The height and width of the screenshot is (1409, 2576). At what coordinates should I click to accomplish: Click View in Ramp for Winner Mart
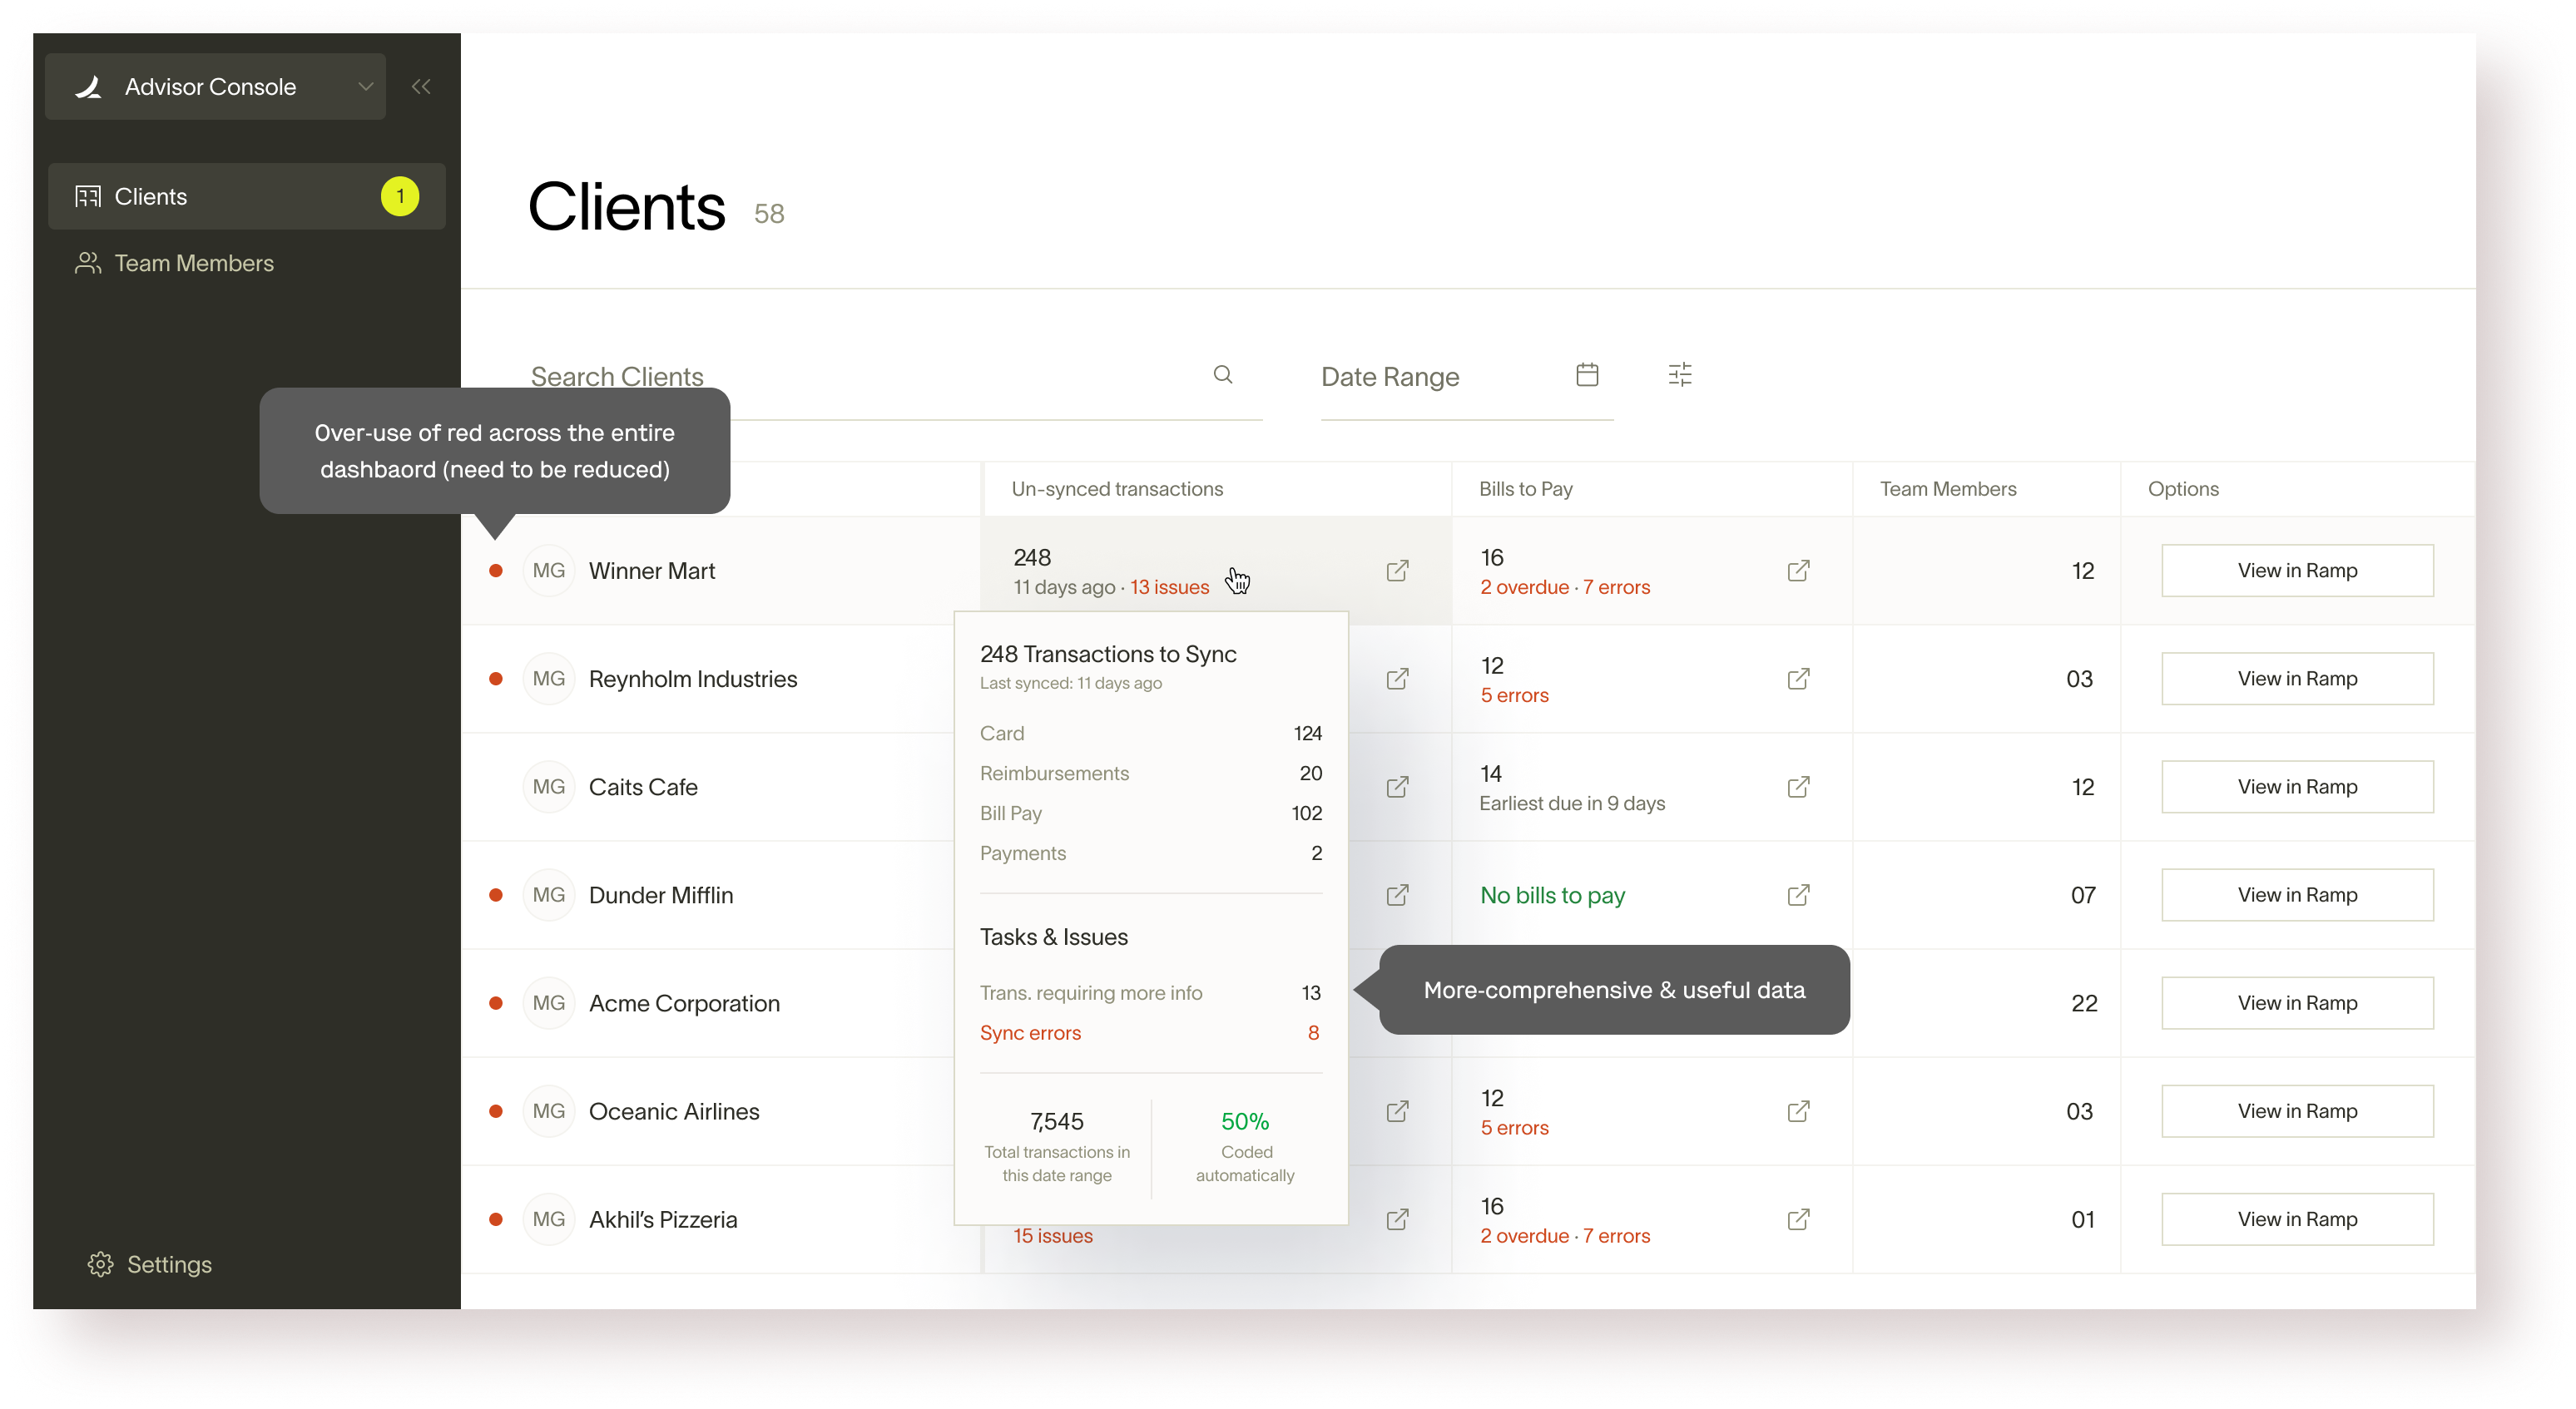click(x=2297, y=571)
